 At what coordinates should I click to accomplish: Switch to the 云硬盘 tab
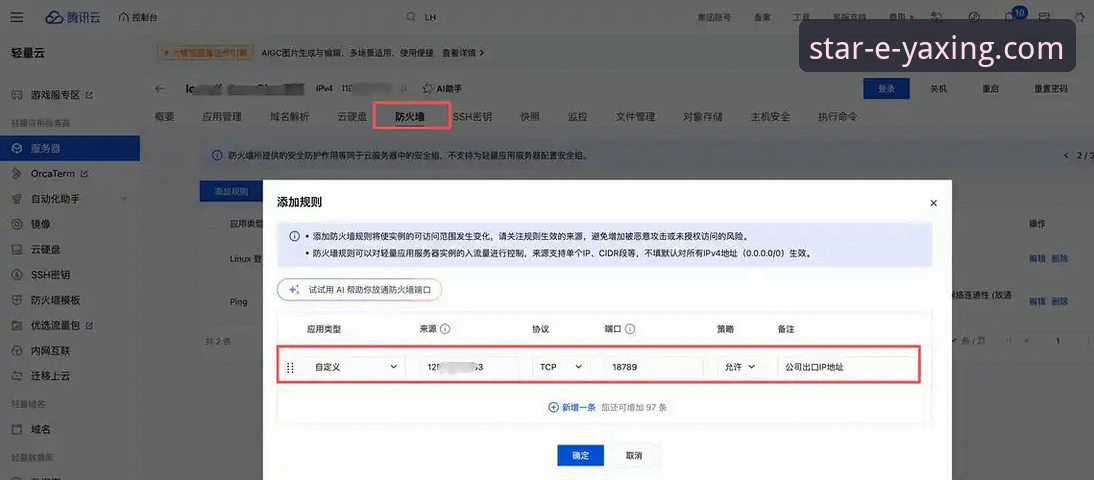(352, 117)
